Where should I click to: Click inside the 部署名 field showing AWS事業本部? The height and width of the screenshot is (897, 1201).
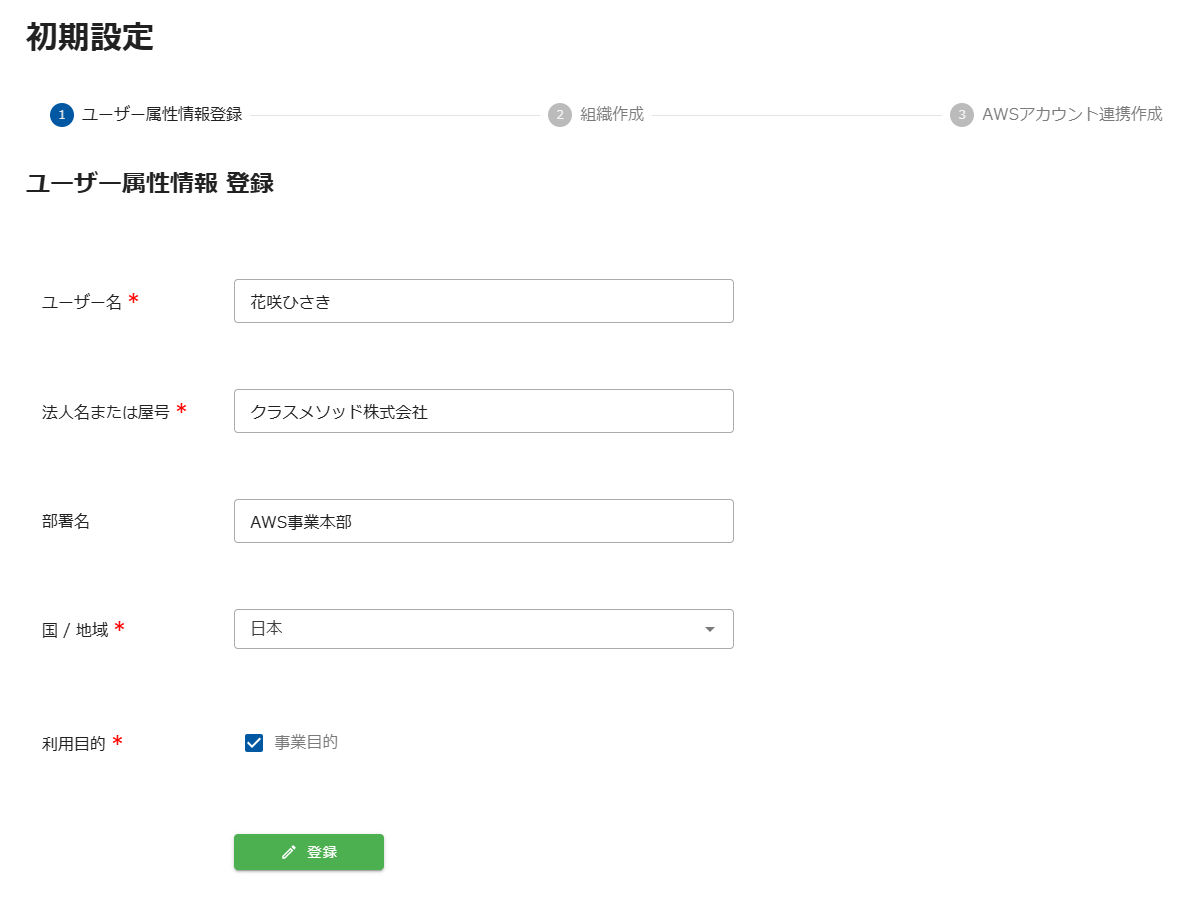(x=483, y=520)
